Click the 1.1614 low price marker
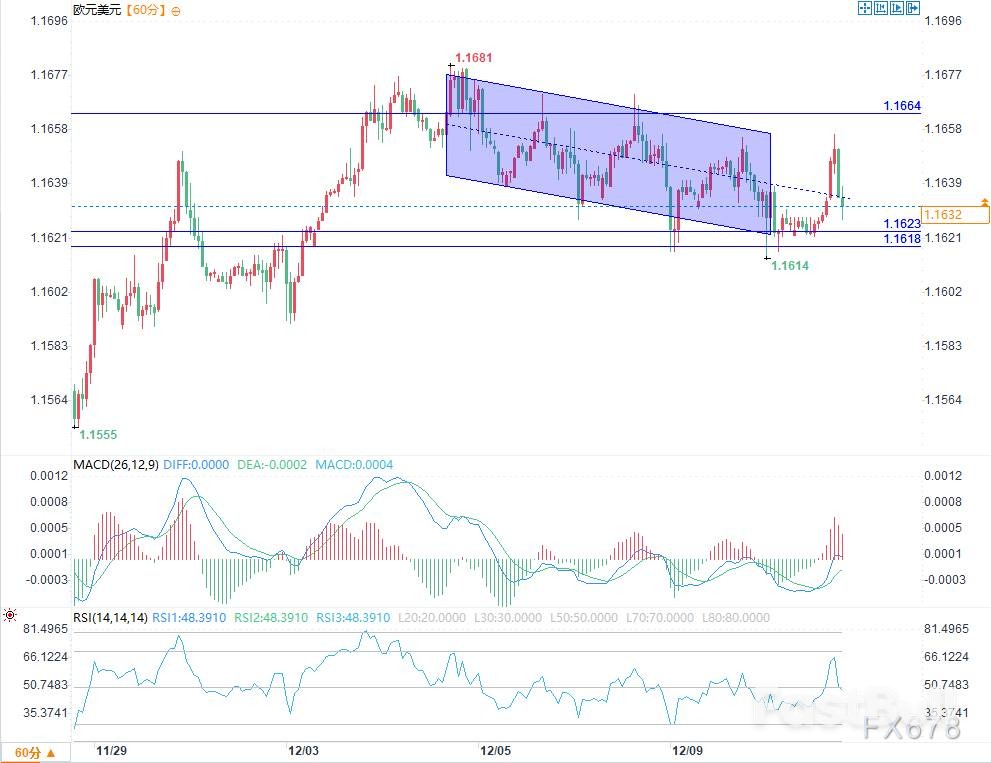991x763 pixels. [790, 266]
